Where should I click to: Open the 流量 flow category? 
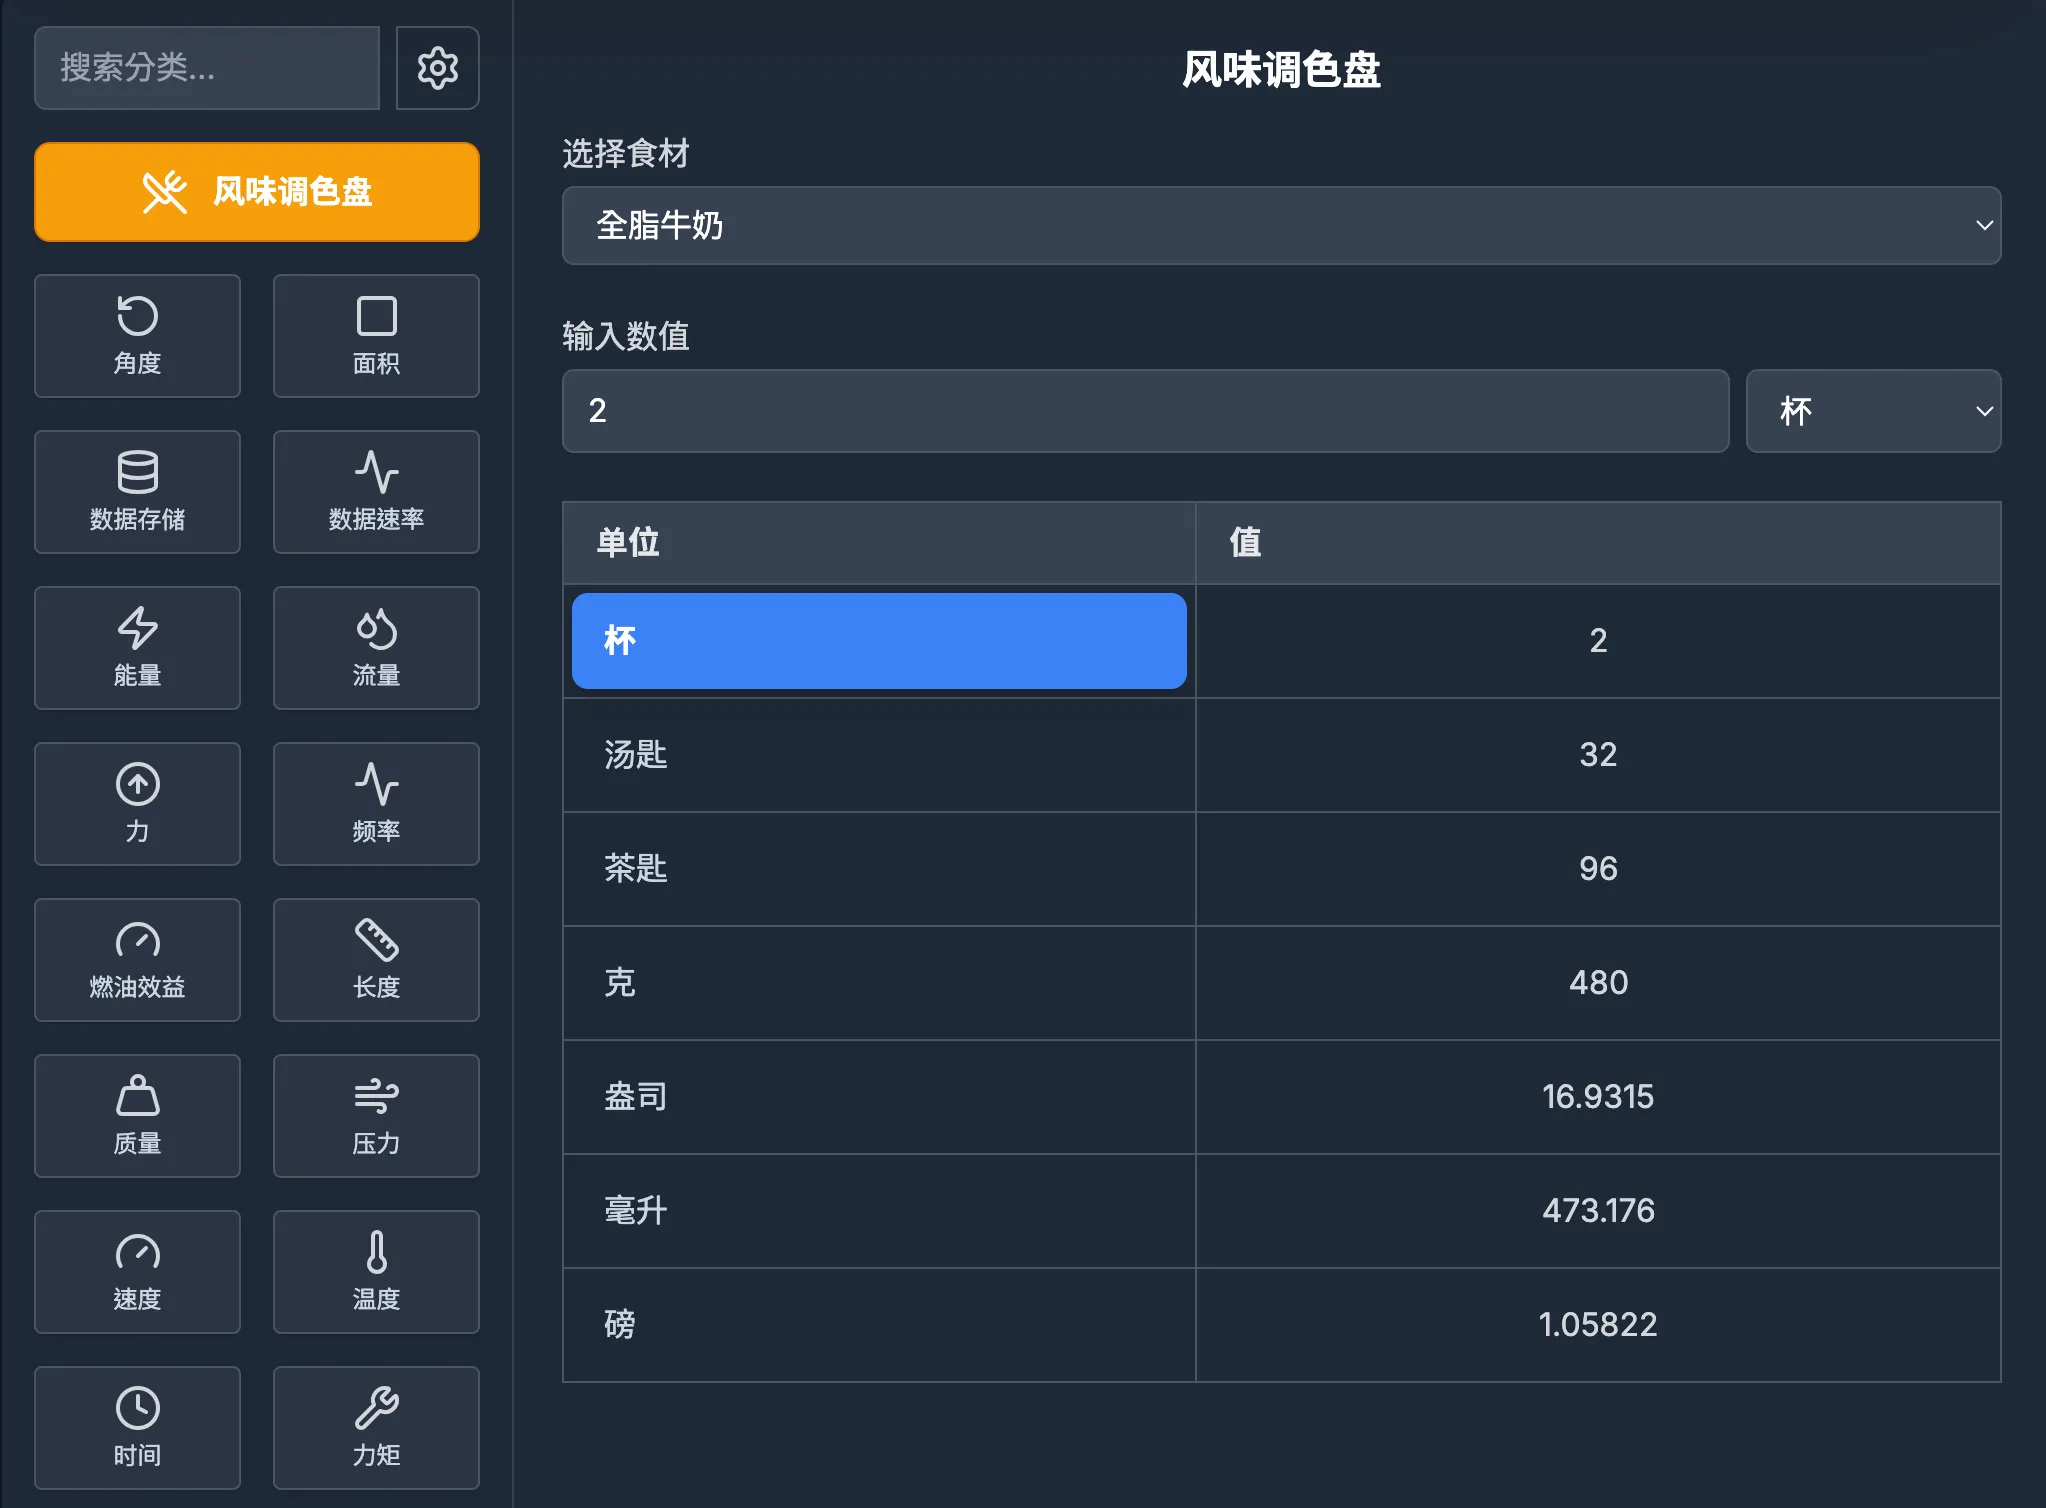coord(376,648)
